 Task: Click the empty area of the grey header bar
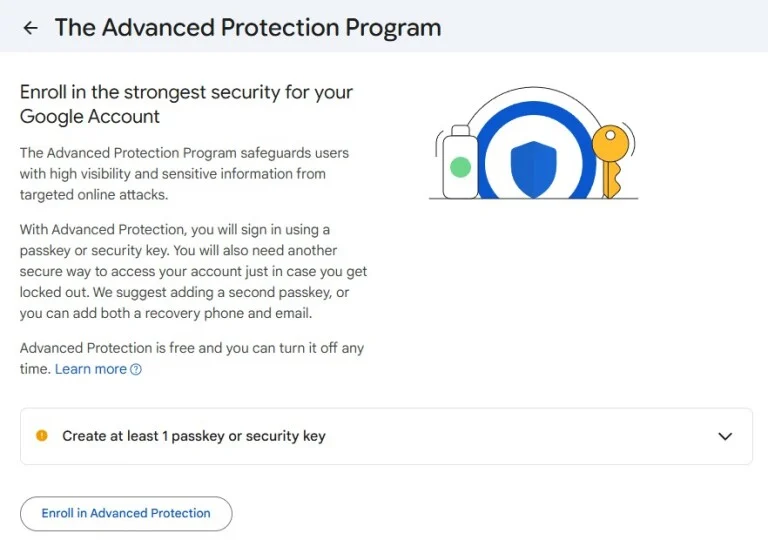600,27
